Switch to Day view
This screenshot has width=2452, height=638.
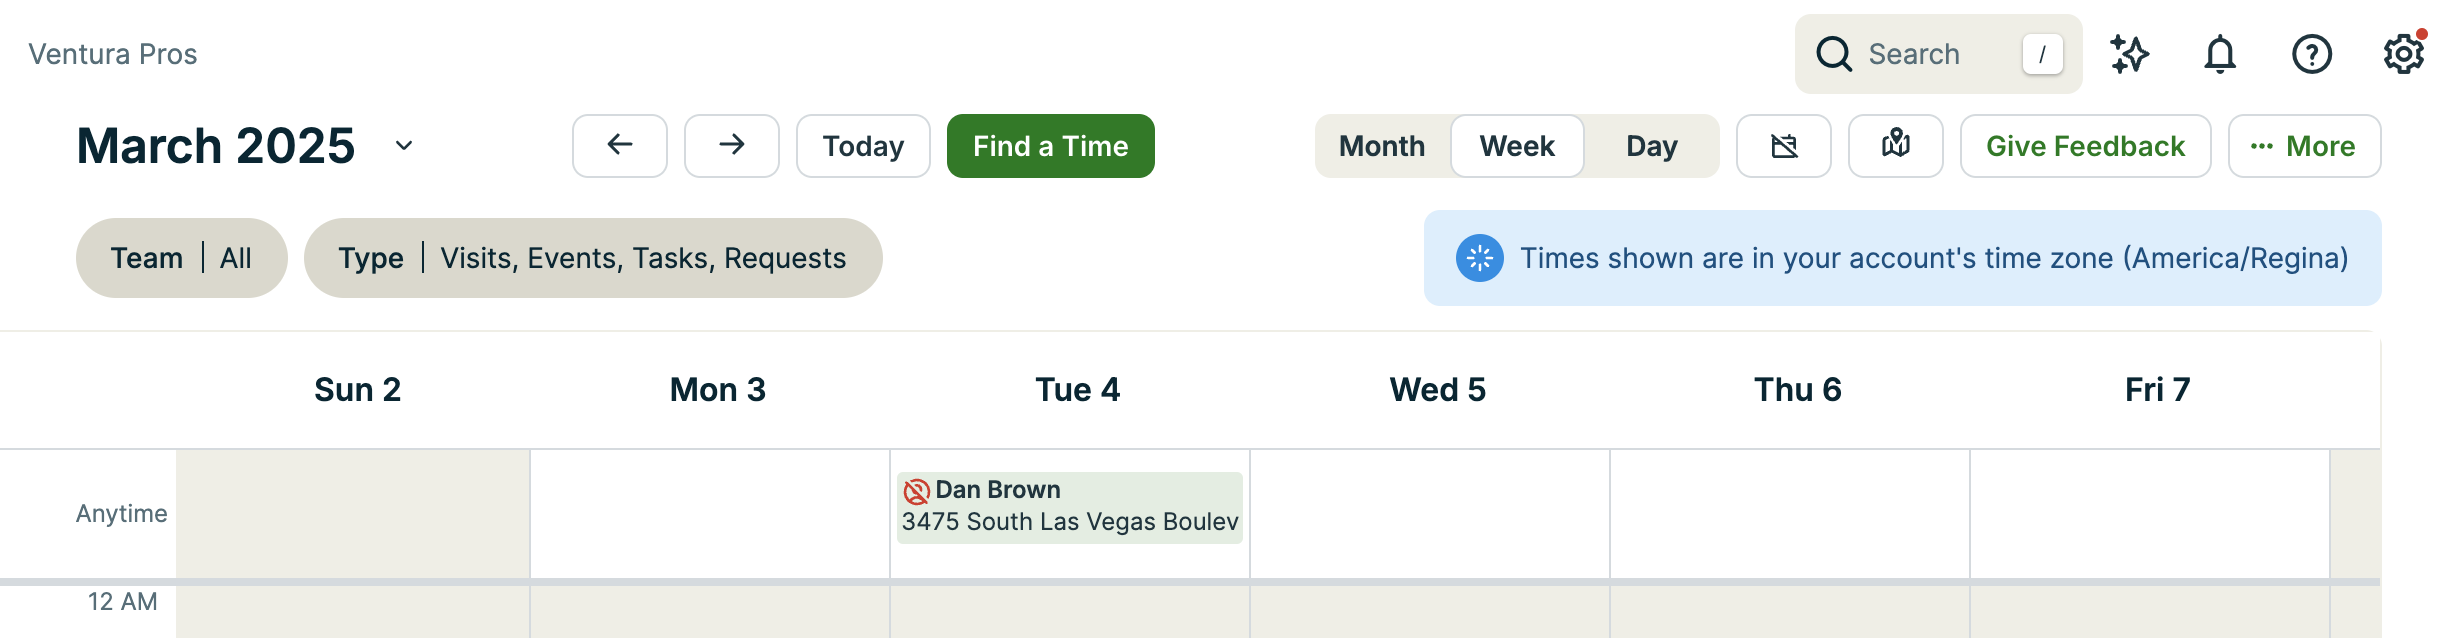(x=1652, y=146)
